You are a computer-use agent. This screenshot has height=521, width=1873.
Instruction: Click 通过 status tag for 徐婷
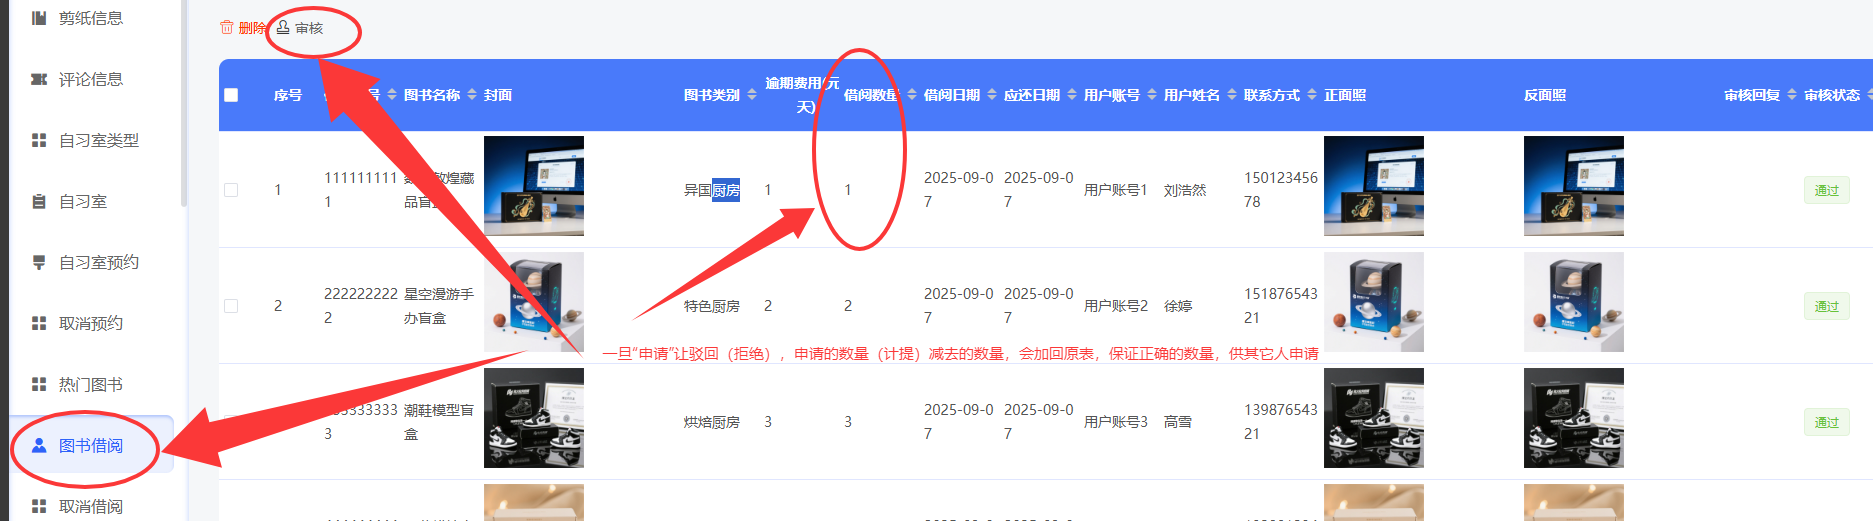click(1826, 306)
